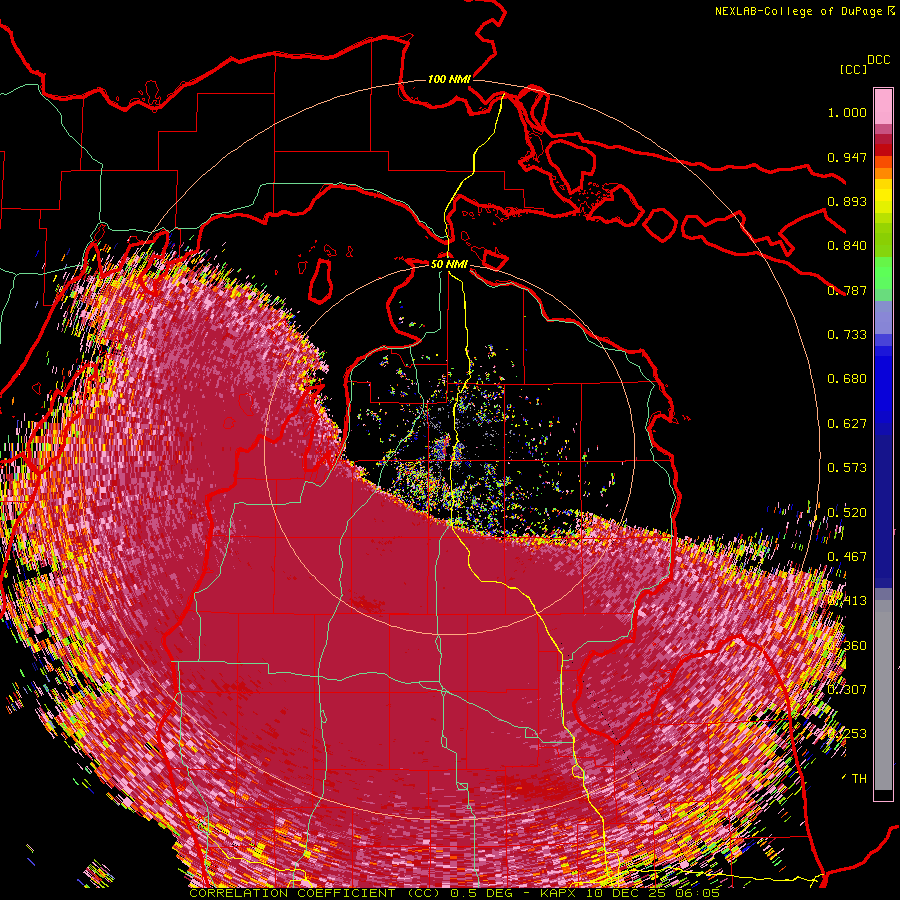Click the 06:05 timestamp in the caption
Viewport: 900px width, 900px height.
pyautogui.click(x=697, y=893)
